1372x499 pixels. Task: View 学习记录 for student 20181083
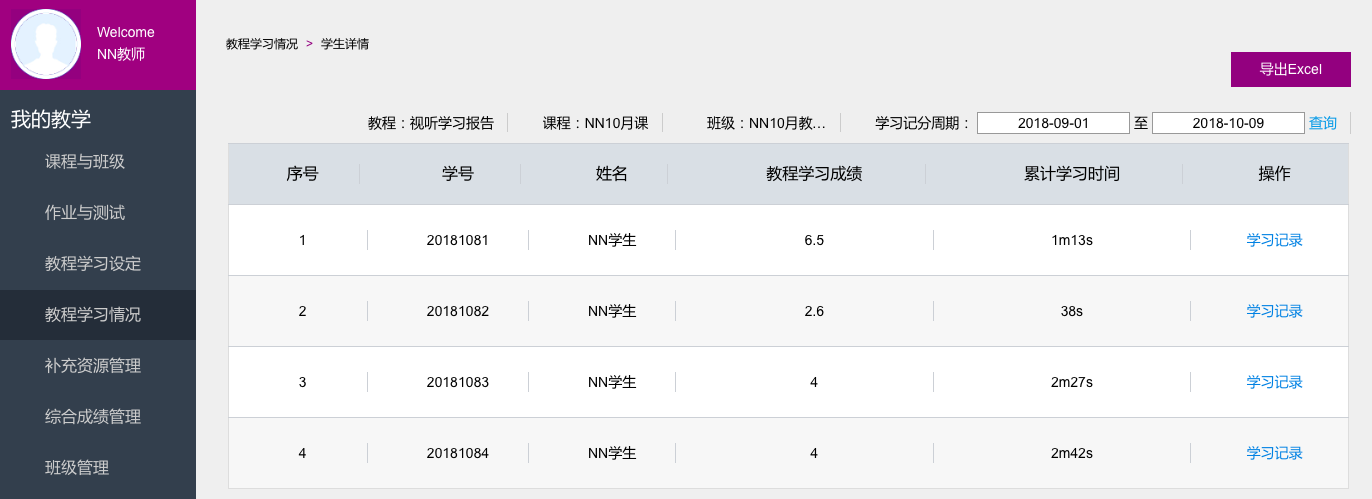(1274, 382)
